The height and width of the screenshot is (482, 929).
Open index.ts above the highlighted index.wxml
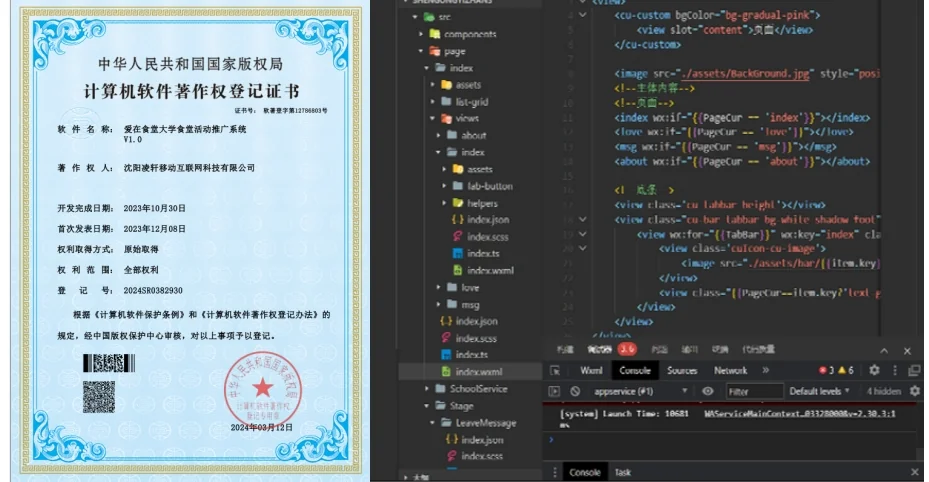click(472, 355)
